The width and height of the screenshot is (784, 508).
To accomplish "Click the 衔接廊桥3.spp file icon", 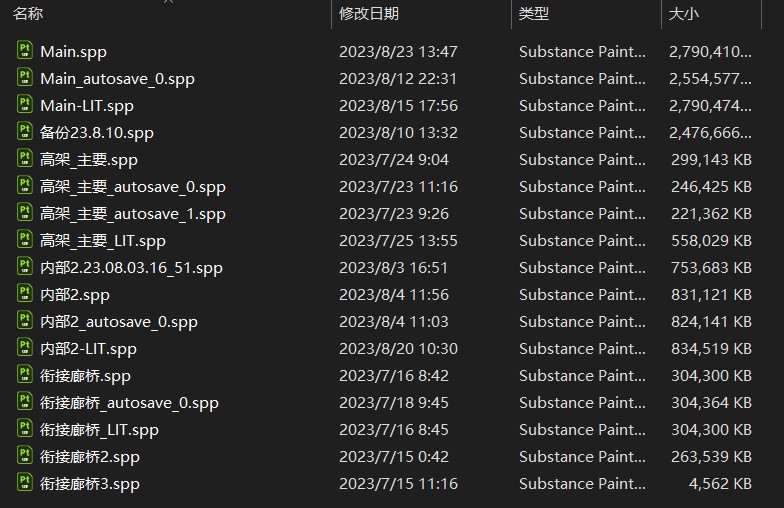I will (x=25, y=483).
